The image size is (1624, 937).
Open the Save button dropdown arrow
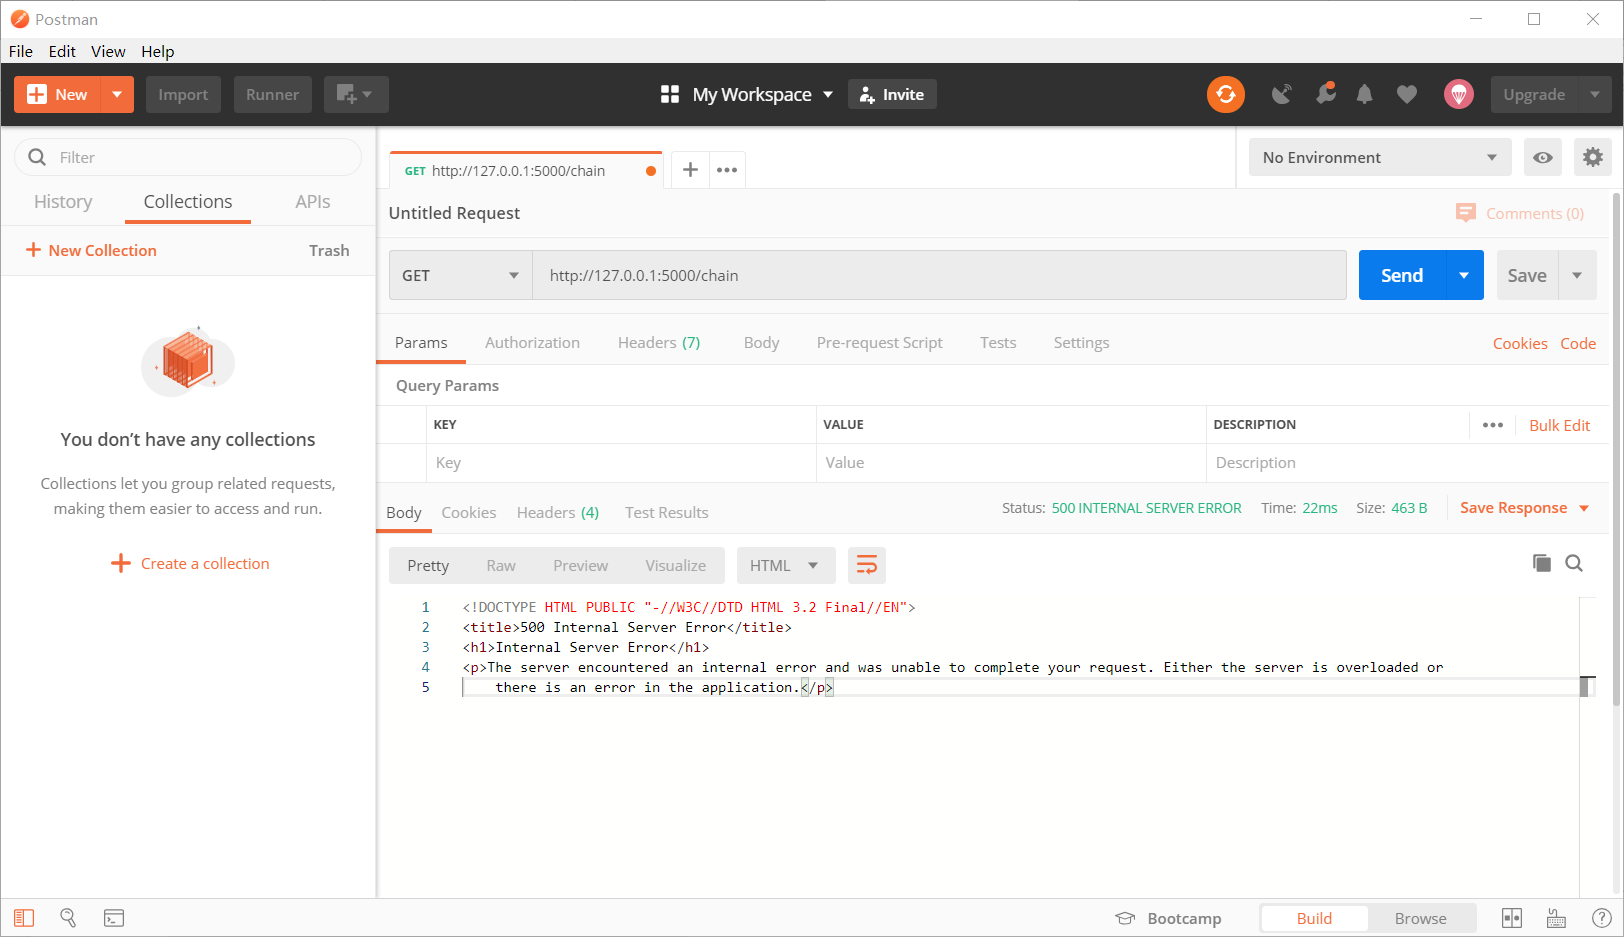pyautogui.click(x=1577, y=275)
